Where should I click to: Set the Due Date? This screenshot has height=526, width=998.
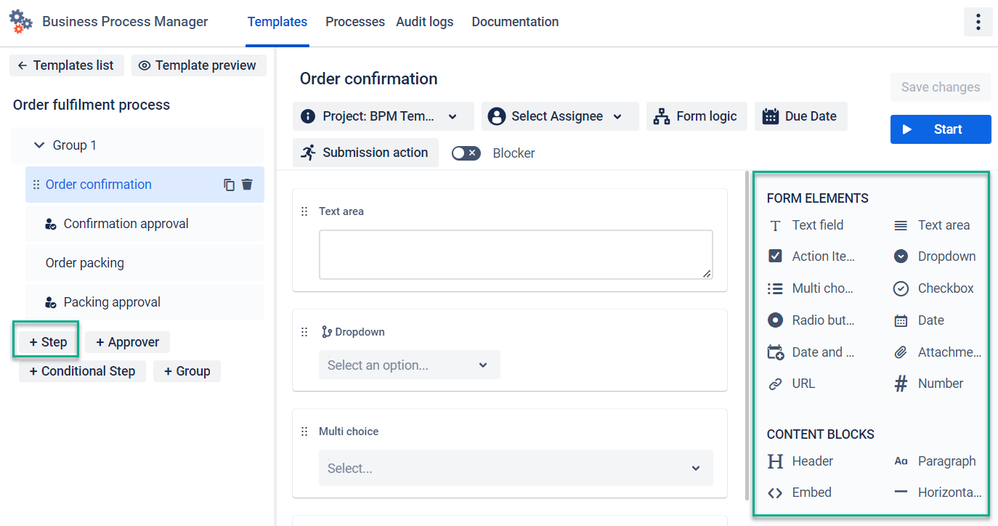pyautogui.click(x=801, y=116)
